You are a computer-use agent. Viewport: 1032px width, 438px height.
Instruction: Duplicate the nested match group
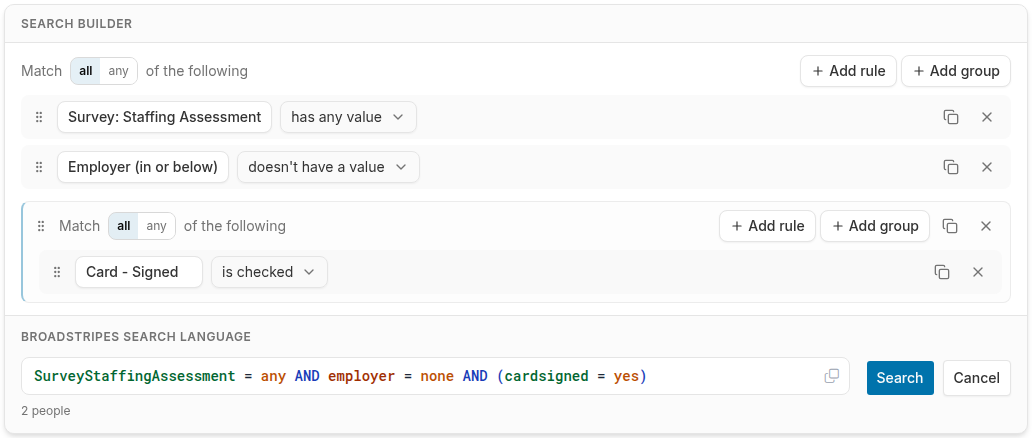click(x=950, y=226)
